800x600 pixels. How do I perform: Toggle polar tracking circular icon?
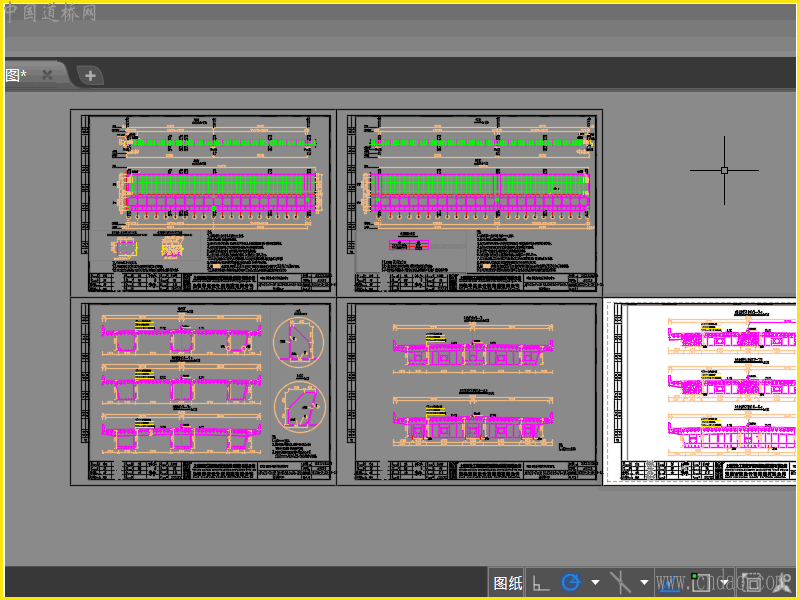571,583
